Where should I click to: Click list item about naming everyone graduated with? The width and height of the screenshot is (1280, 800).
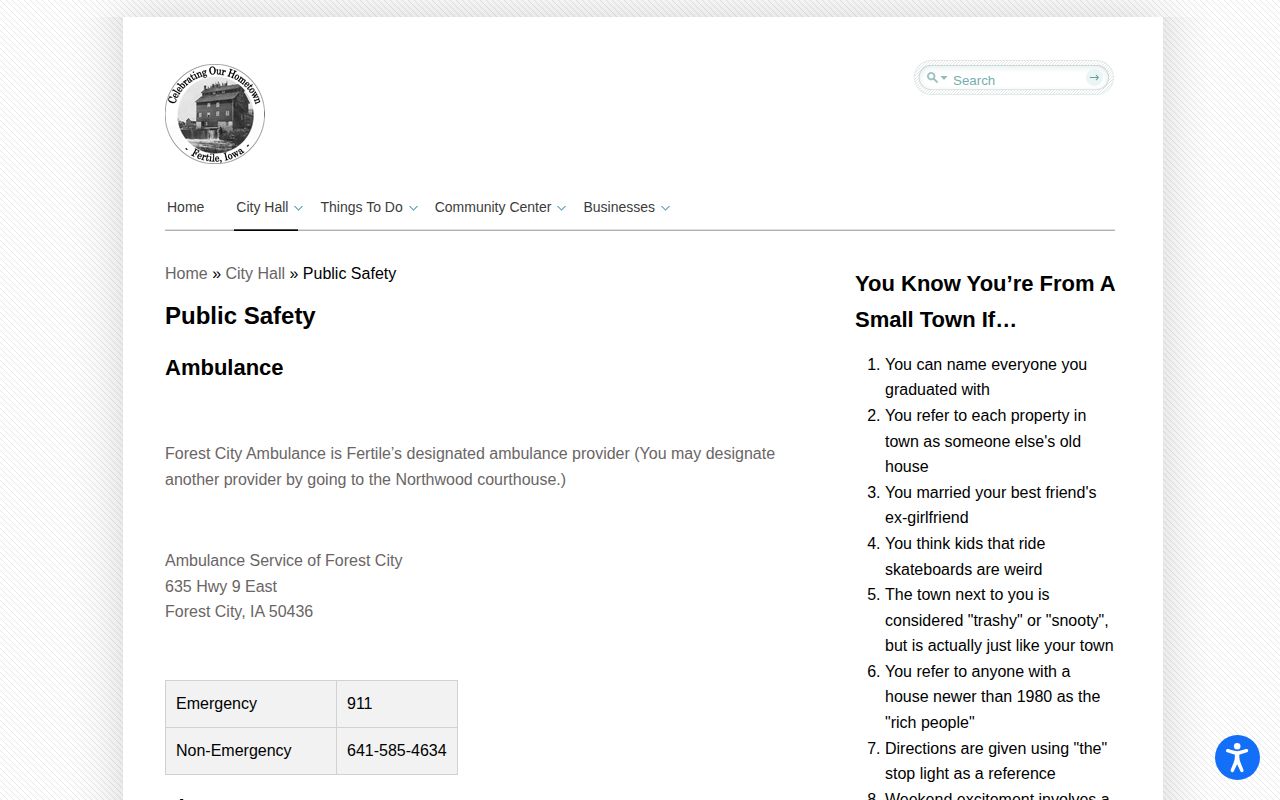pos(986,377)
